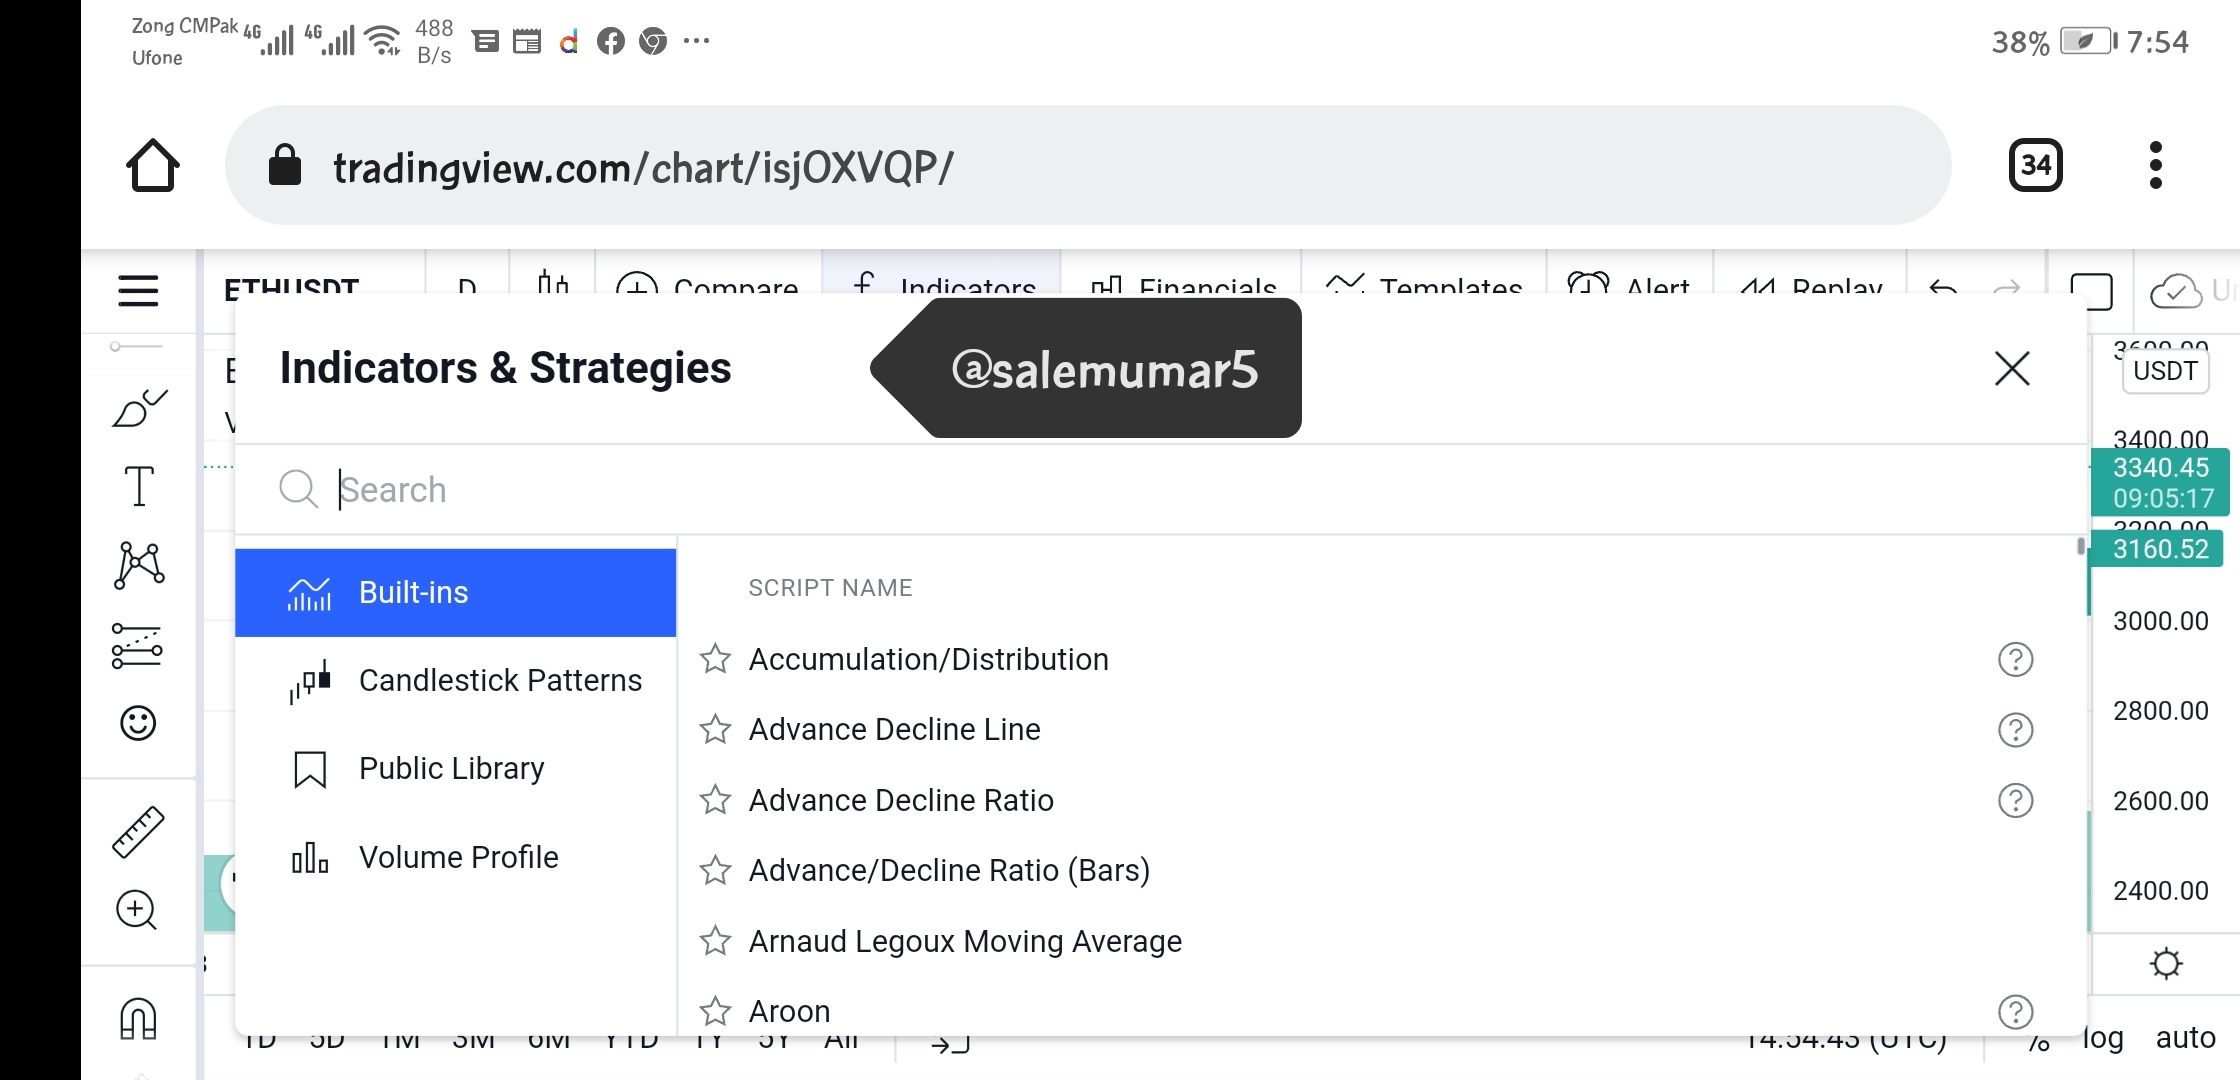2240x1080 pixels.
Task: Select the zoom in tool
Action: pyautogui.click(x=137, y=910)
